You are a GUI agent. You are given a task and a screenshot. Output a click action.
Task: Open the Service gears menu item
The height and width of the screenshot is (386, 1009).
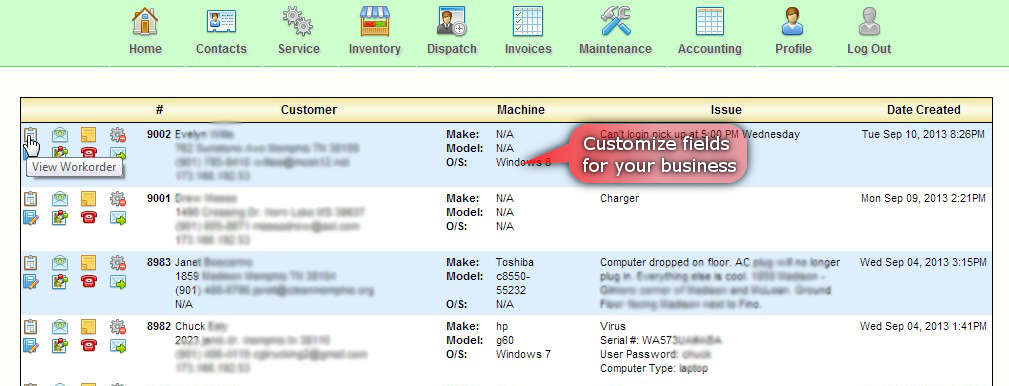click(299, 31)
